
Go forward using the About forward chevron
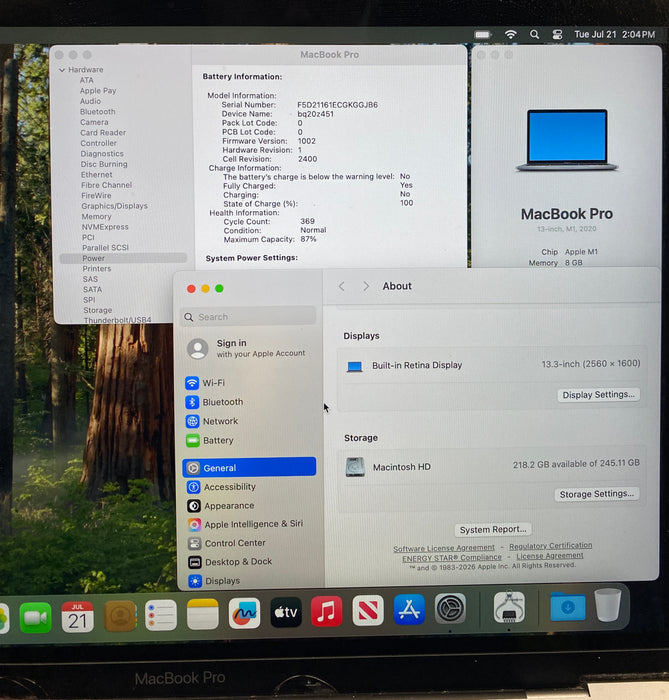click(x=366, y=286)
